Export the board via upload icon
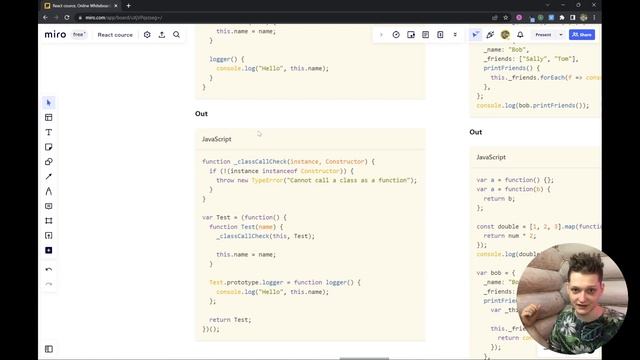The height and width of the screenshot is (360, 640). click(162, 35)
